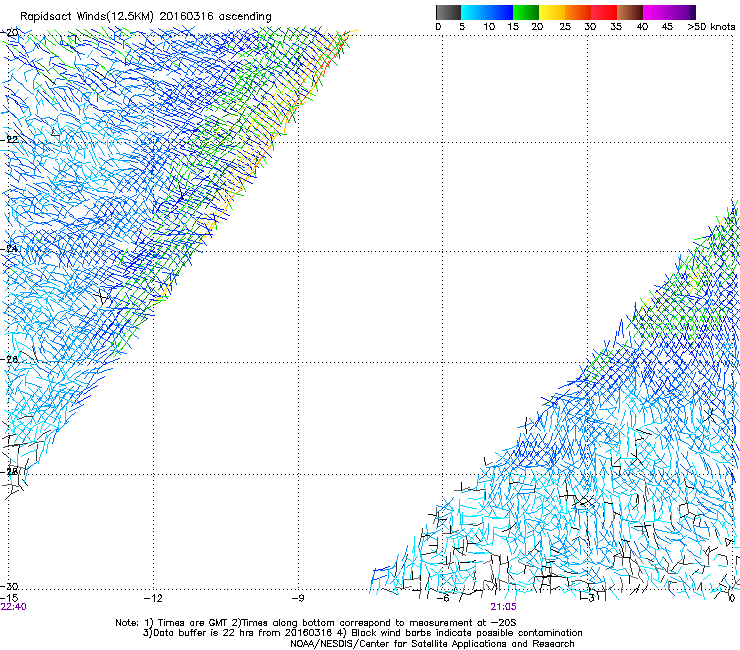The image size is (740, 650).
Task: Click the '-22' latitude axis label
Action: pos(9,139)
